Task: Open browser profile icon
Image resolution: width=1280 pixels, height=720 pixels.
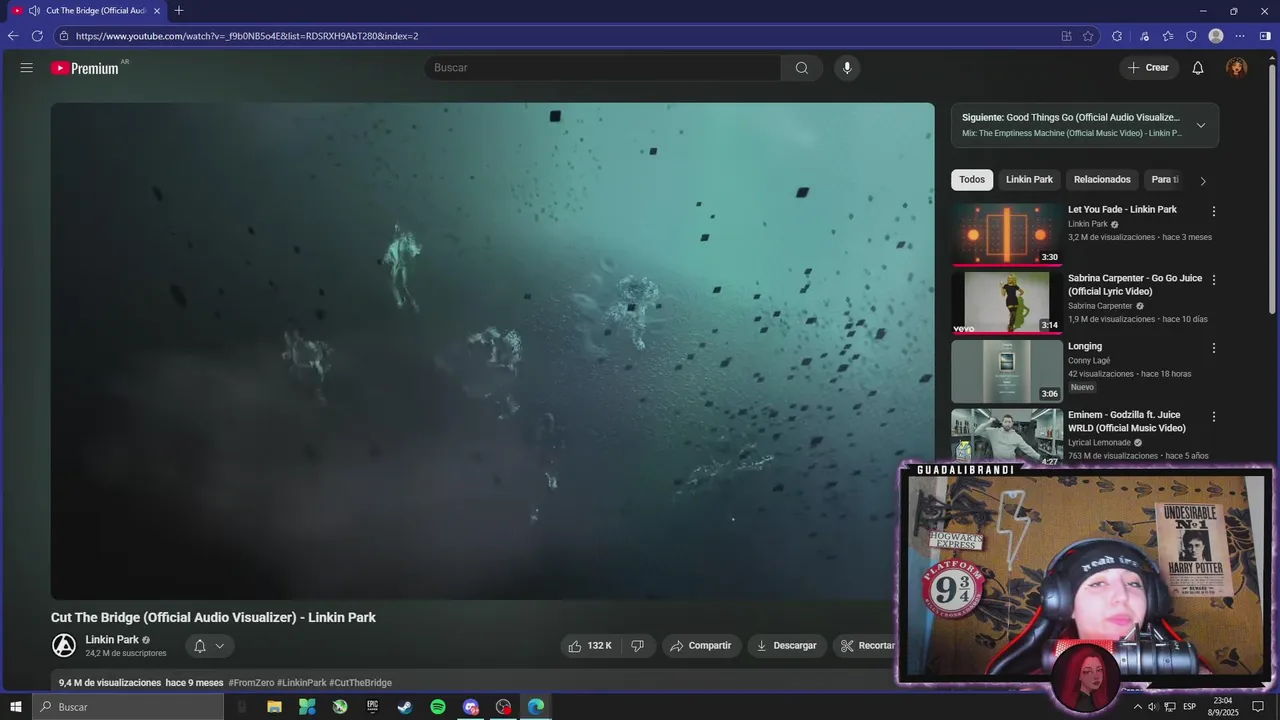Action: [1216, 36]
